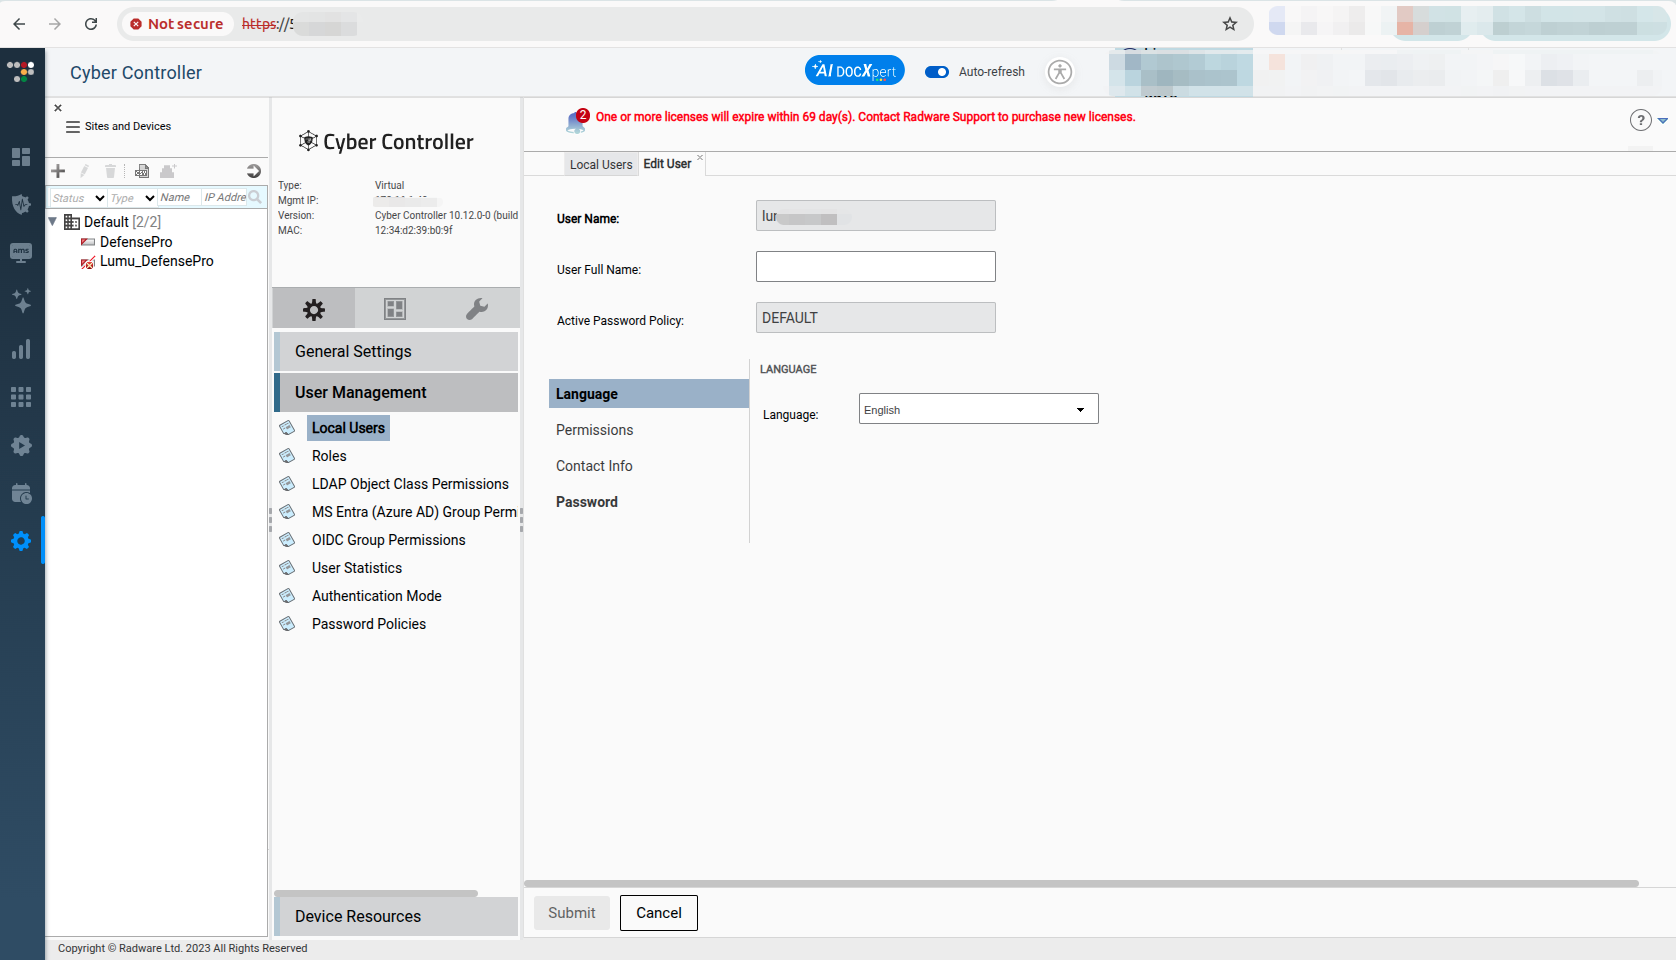This screenshot has width=1676, height=960.
Task: Open the wrench maintenance tab icon
Action: coord(477,309)
